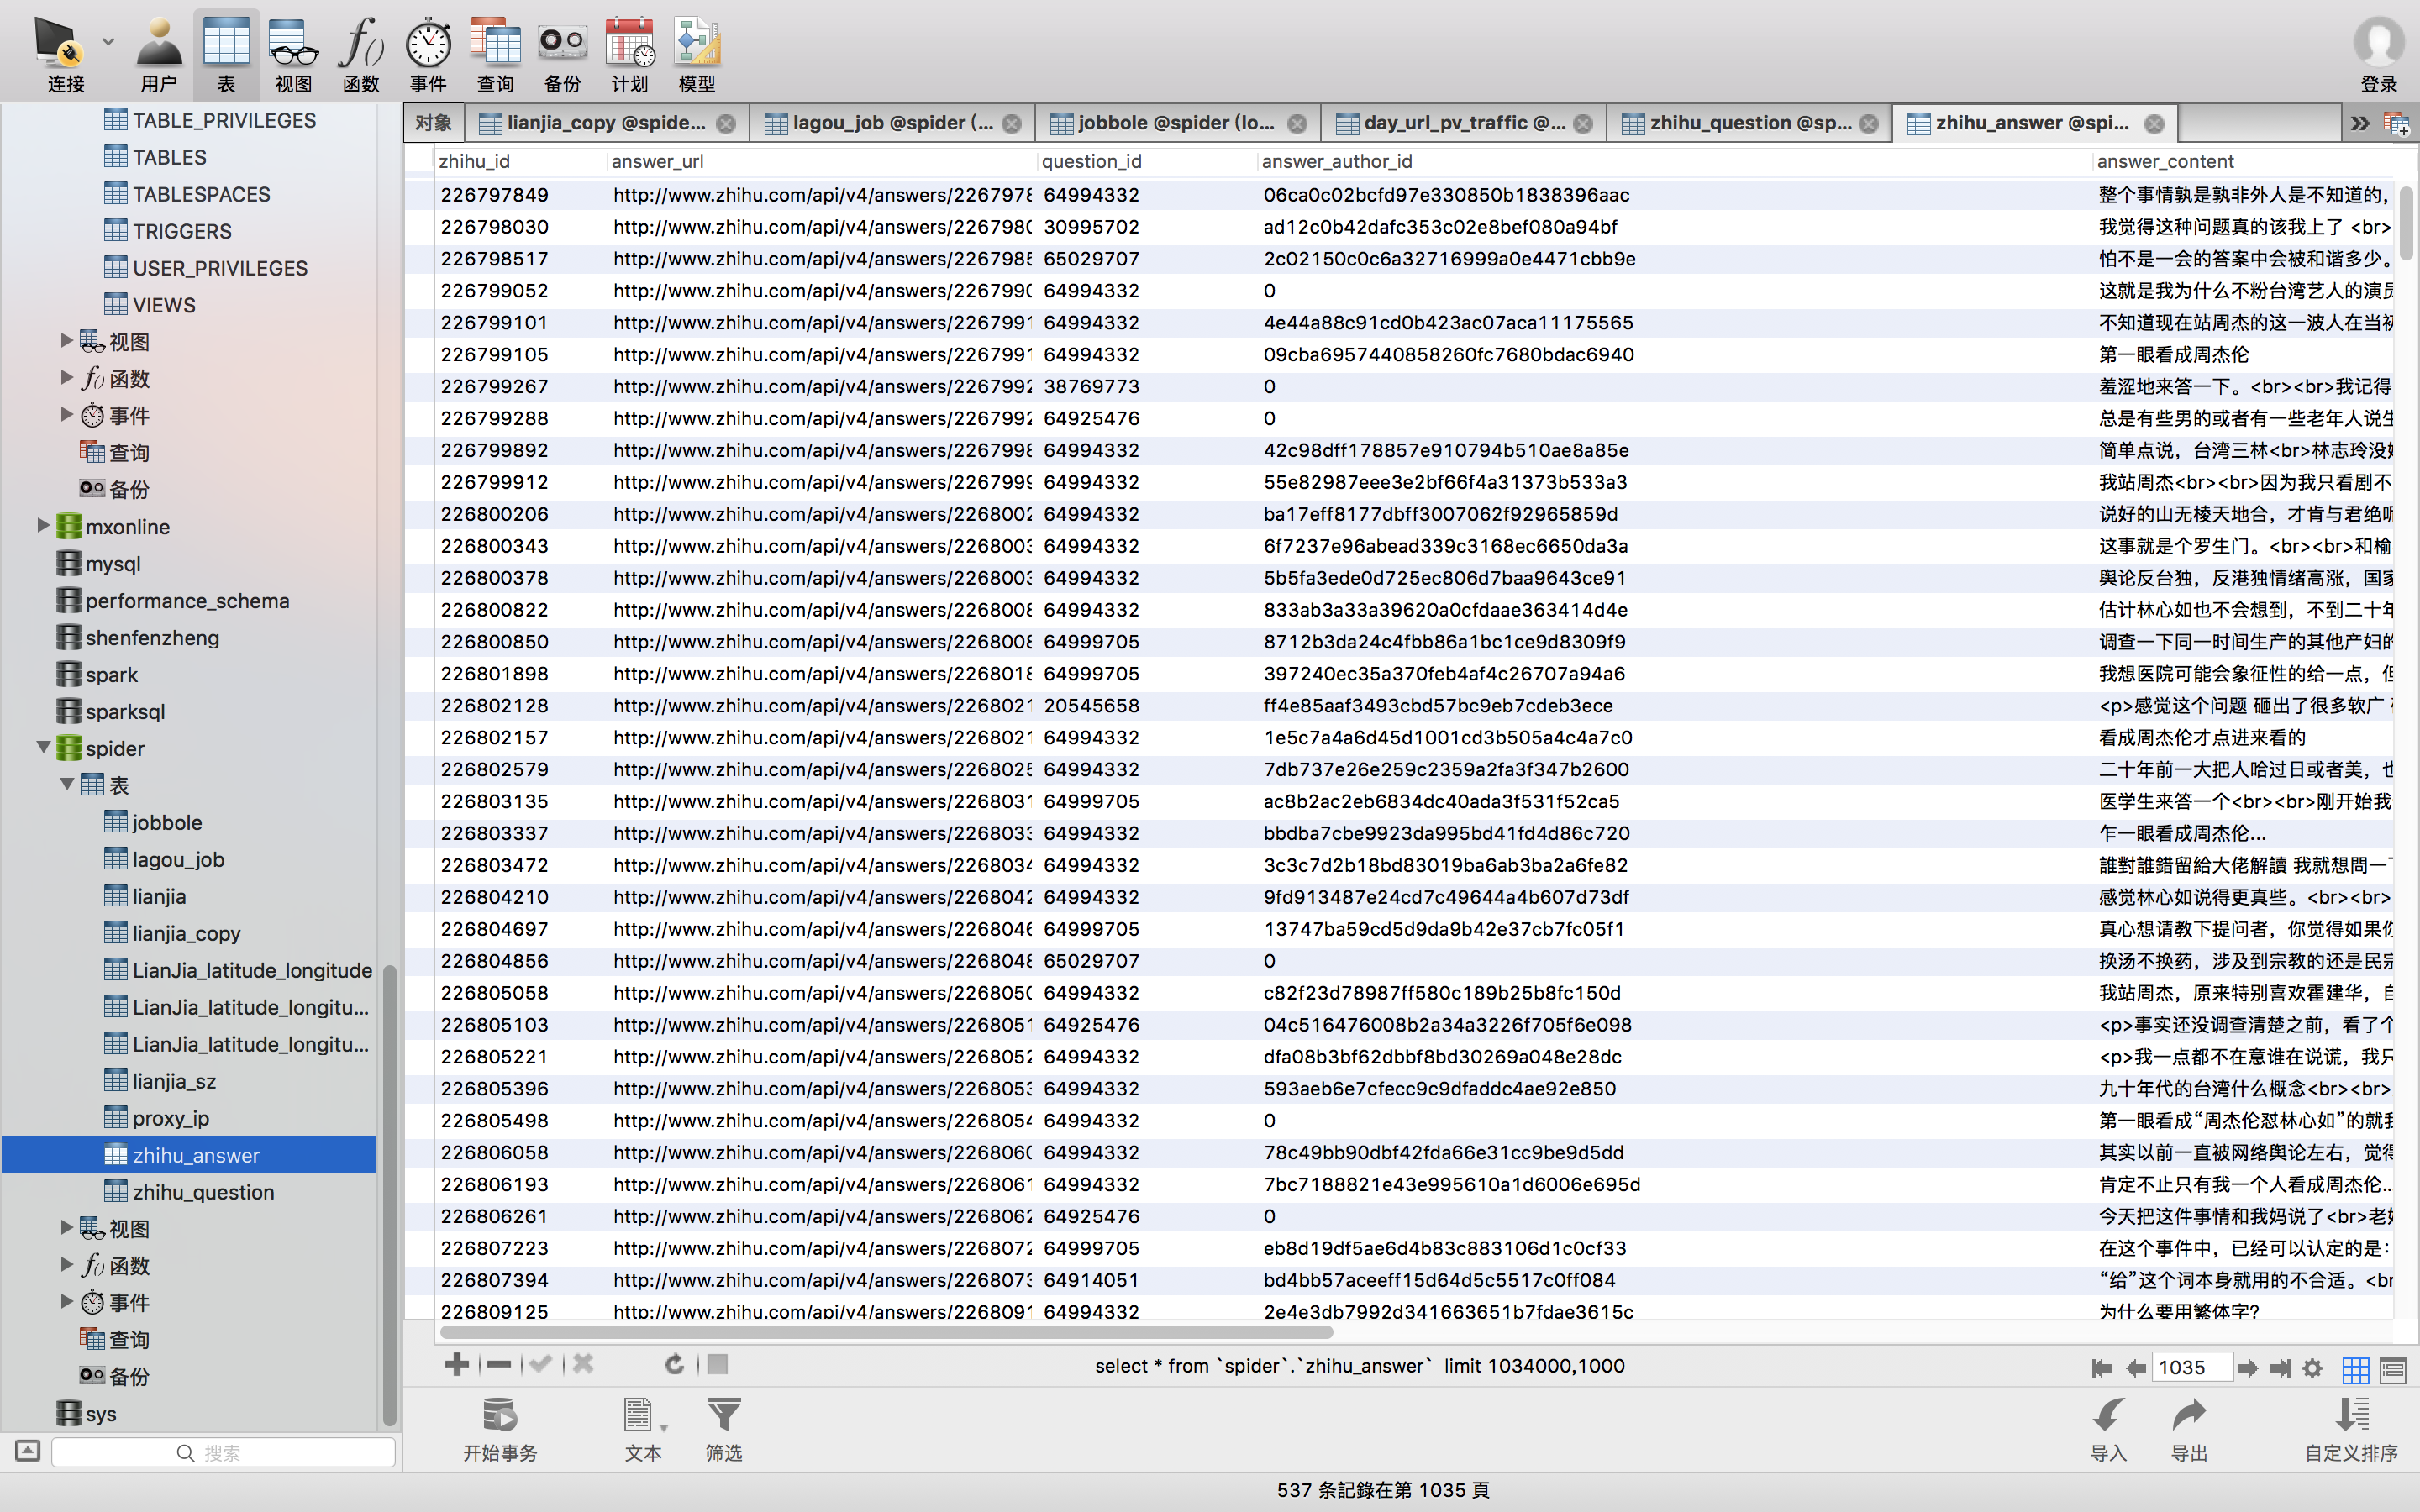Switch to grid view mode

(2355, 1368)
